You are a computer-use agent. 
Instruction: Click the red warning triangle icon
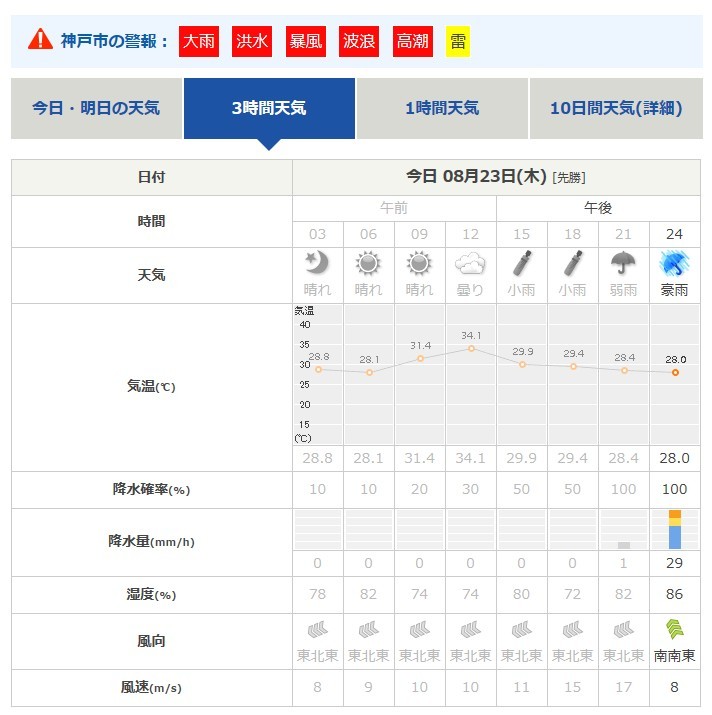[x=40, y=40]
